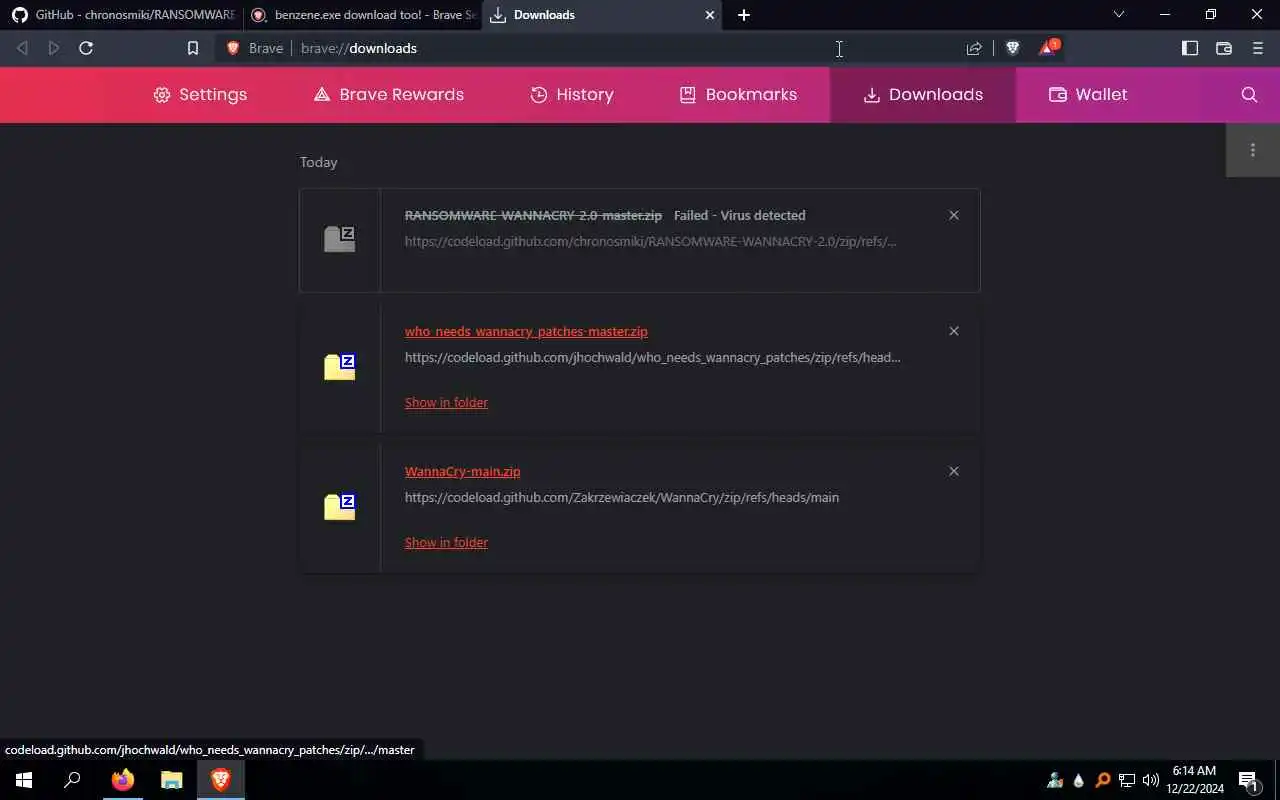Switch to the GitHub chronosmiki browser tab
1280x800 pixels.
click(121, 15)
